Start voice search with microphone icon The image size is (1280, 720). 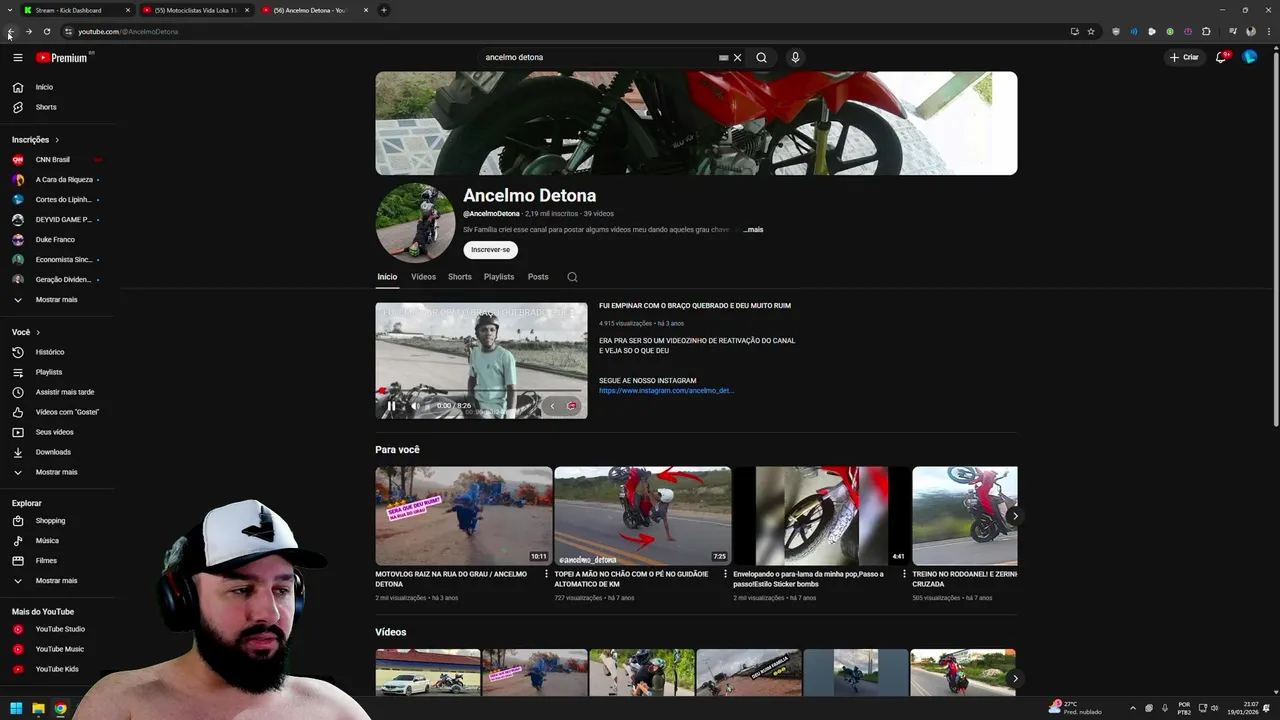point(795,57)
